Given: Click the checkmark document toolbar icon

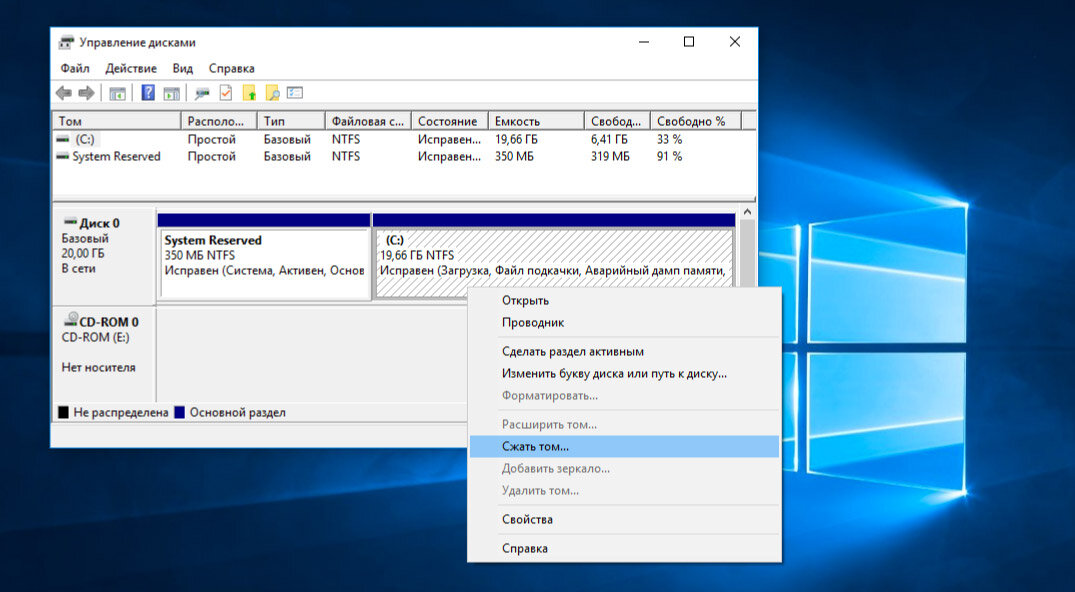Looking at the screenshot, I should click(x=226, y=93).
